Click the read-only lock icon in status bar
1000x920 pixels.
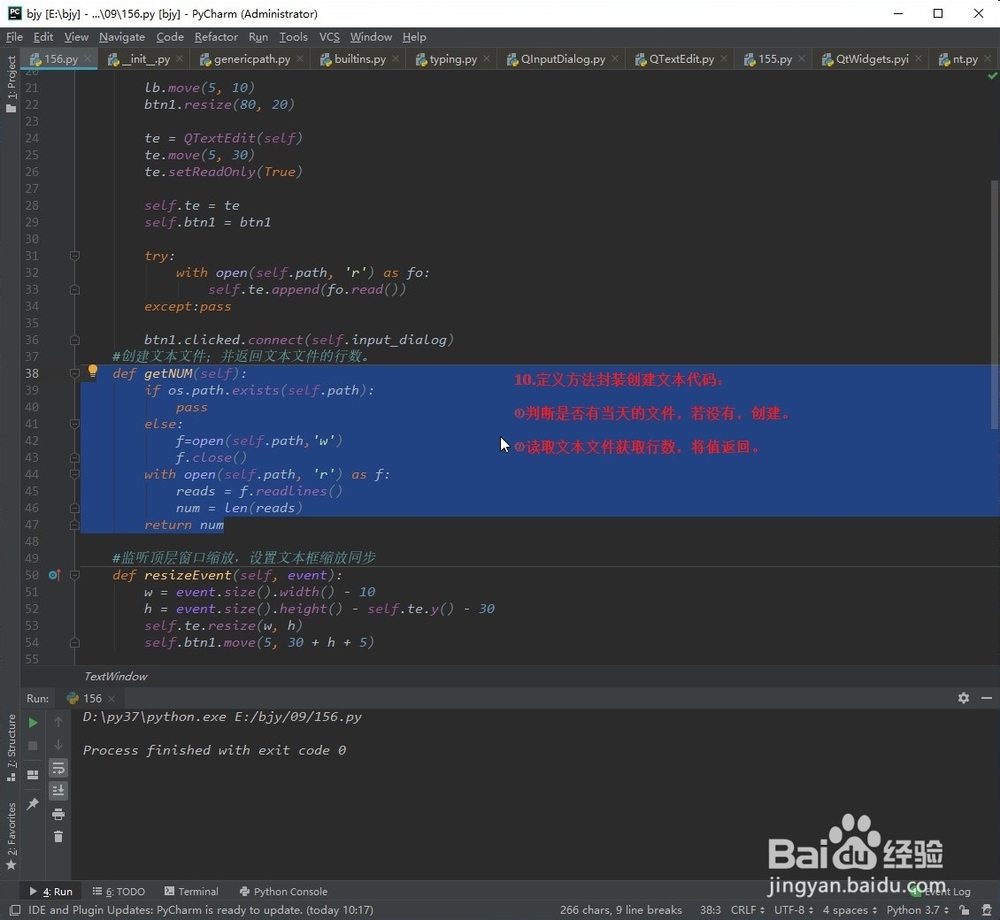tap(964, 910)
